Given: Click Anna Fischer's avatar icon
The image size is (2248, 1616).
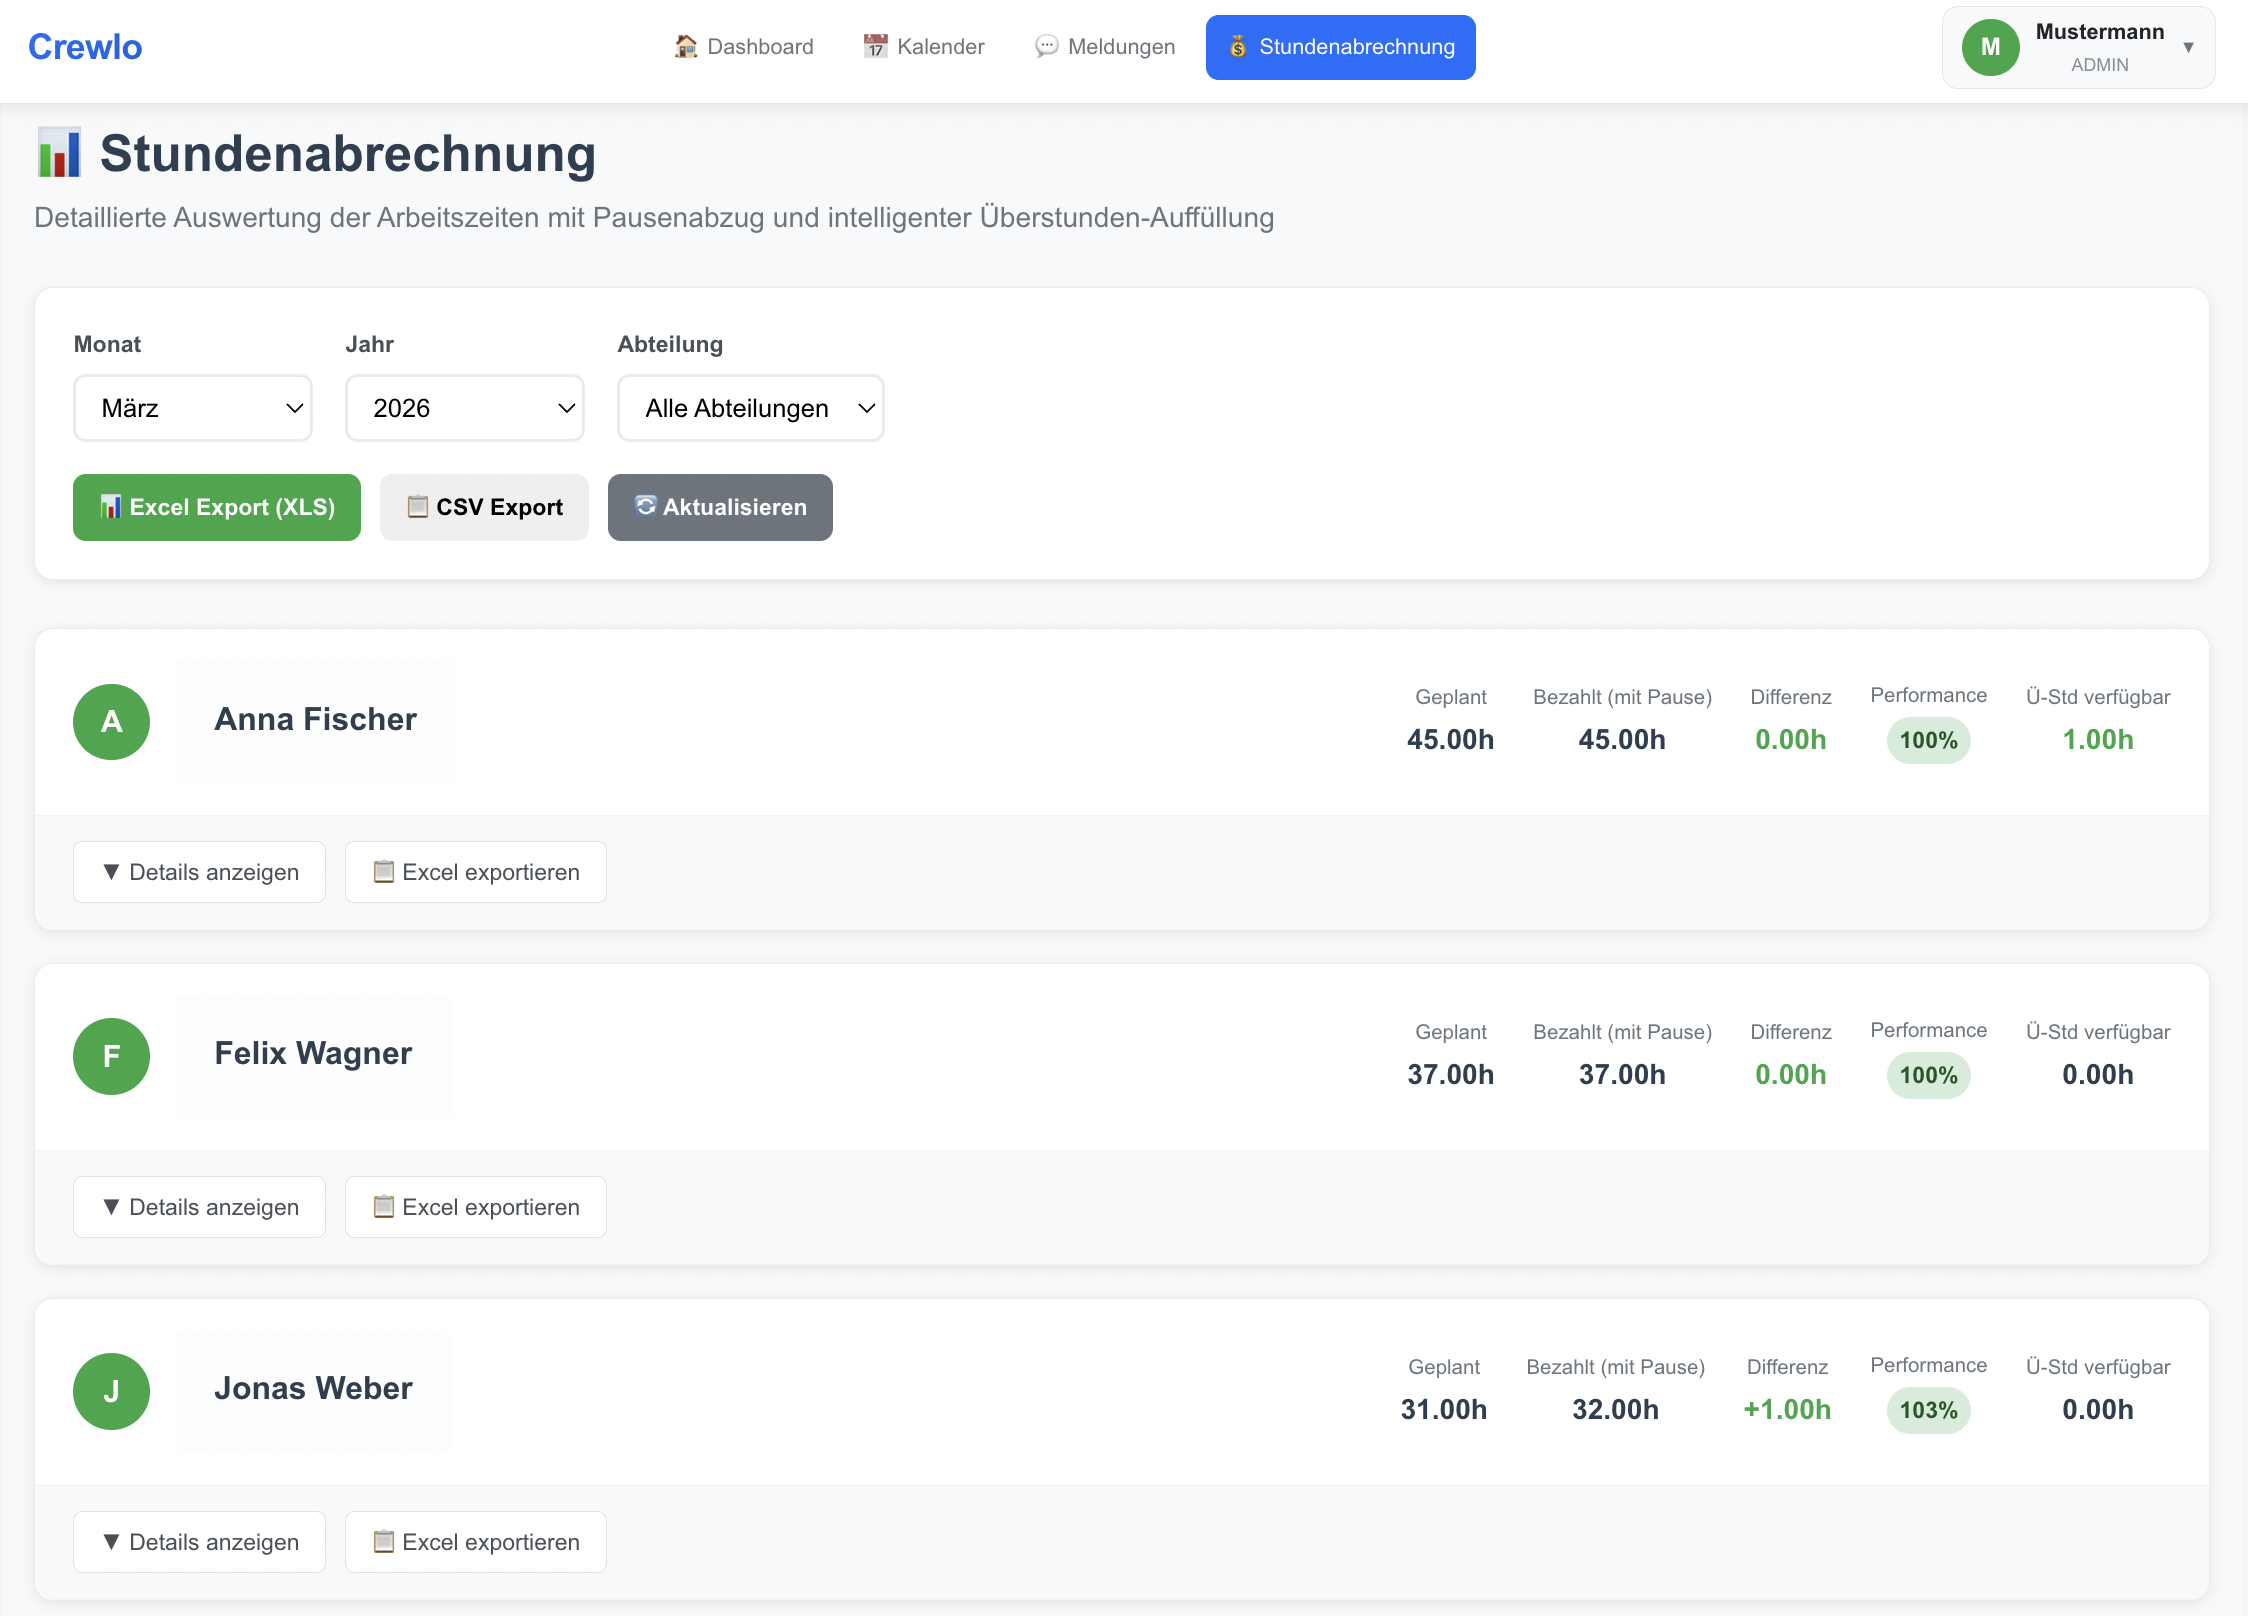Looking at the screenshot, I should click(112, 722).
